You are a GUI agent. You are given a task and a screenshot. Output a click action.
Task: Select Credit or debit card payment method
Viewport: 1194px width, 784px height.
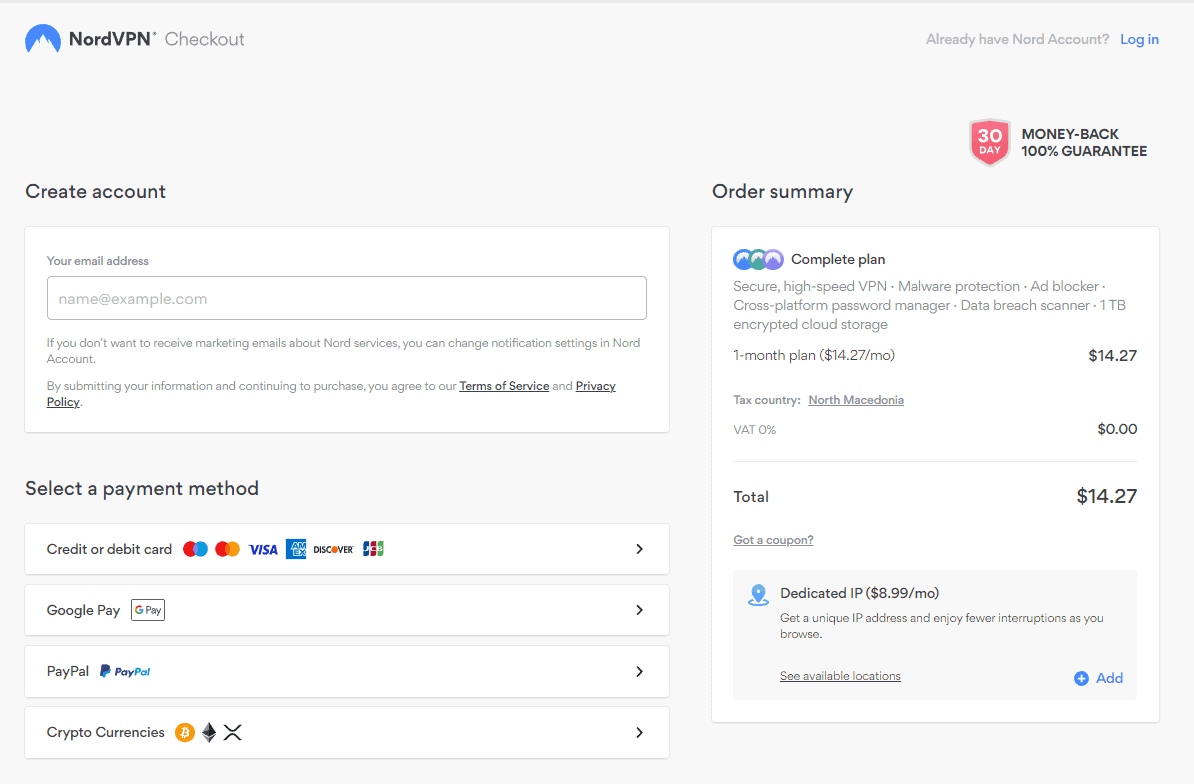tap(347, 549)
